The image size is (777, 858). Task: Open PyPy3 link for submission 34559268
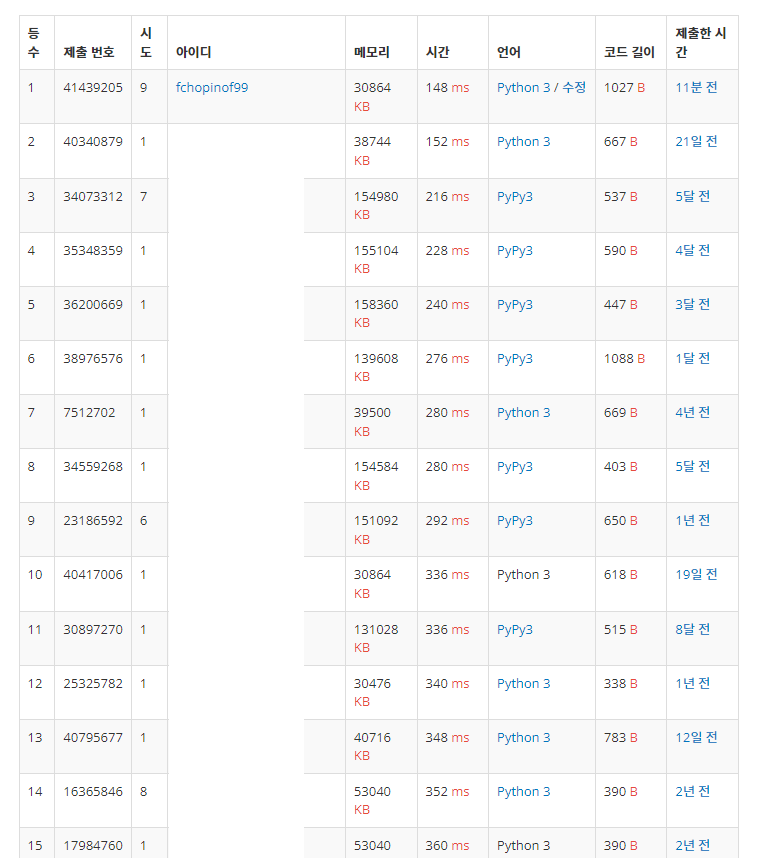tap(514, 467)
